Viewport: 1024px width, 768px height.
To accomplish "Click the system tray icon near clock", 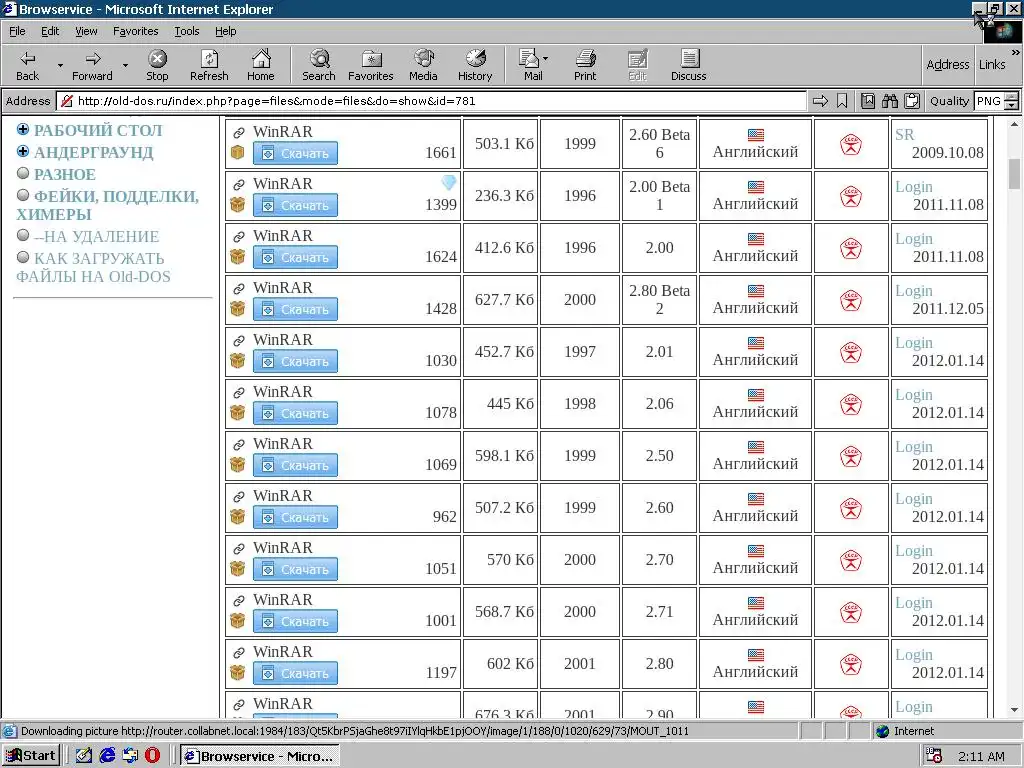I will click(934, 756).
